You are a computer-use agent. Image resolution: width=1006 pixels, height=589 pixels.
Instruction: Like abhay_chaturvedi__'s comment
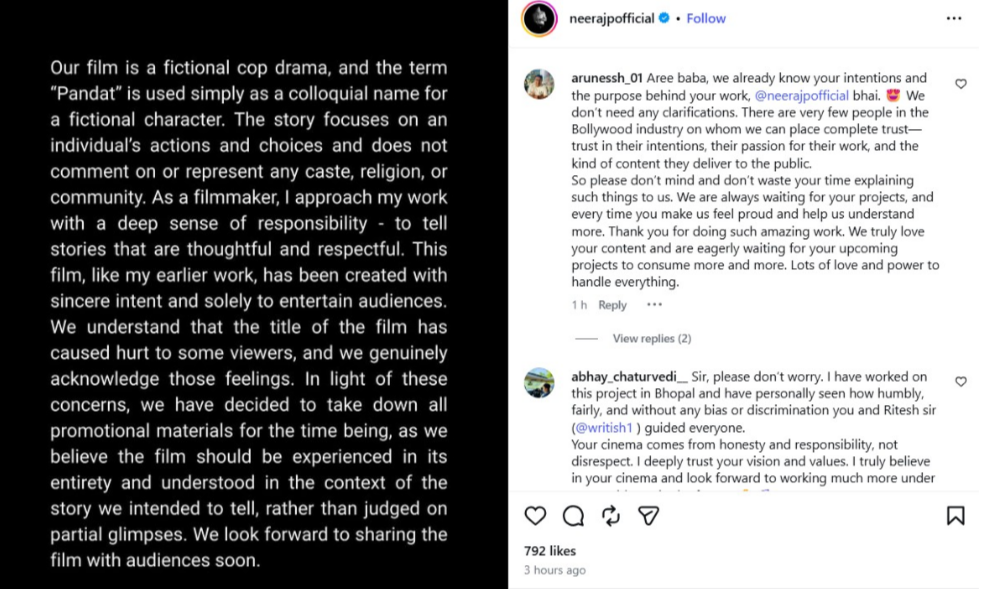[961, 381]
